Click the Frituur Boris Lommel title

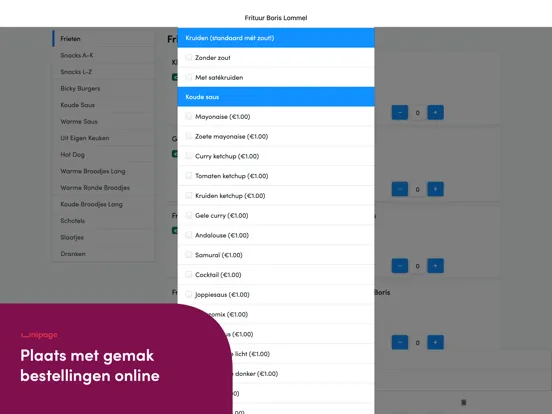276,18
